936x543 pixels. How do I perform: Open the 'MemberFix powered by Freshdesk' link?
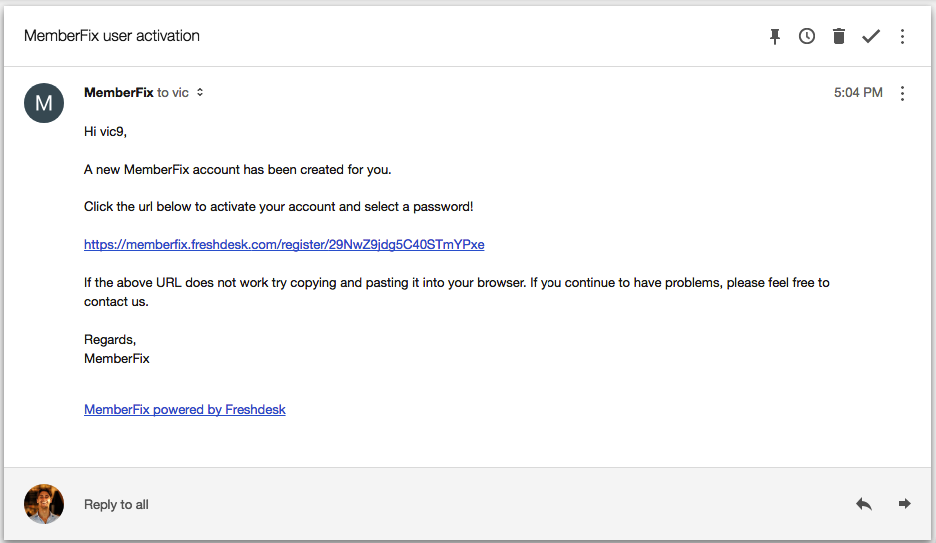[184, 409]
